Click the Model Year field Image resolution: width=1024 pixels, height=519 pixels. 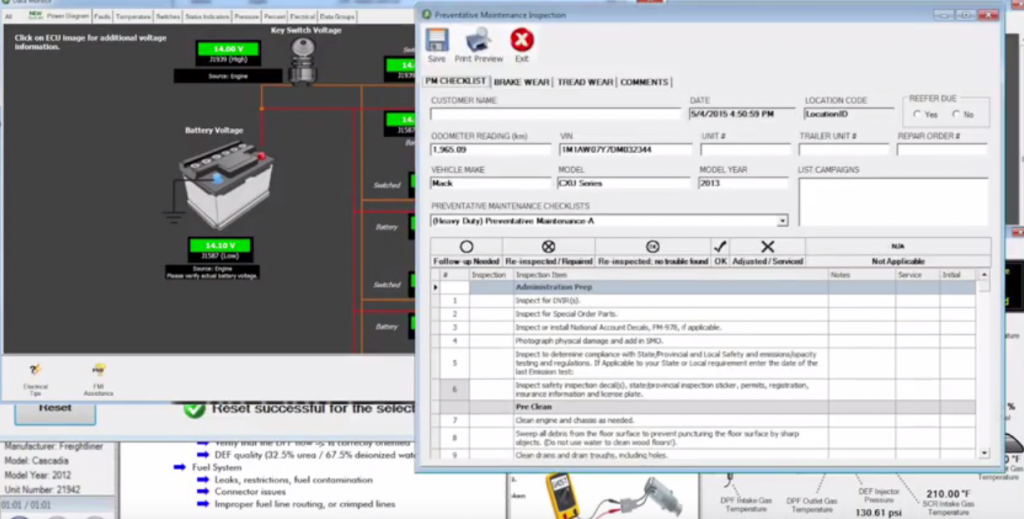[743, 183]
